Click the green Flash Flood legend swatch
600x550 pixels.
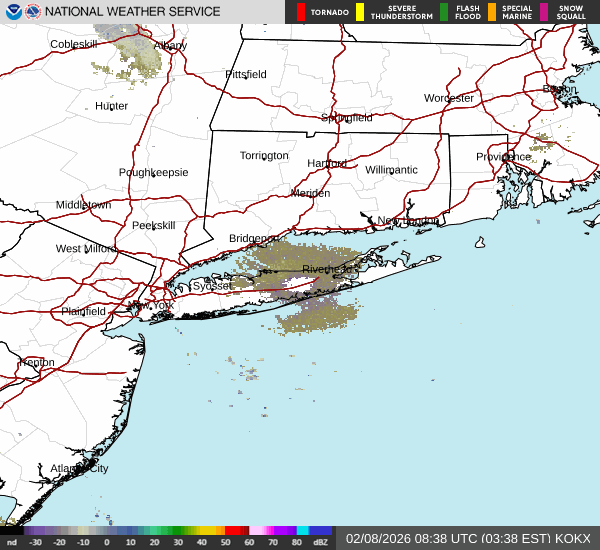point(444,12)
